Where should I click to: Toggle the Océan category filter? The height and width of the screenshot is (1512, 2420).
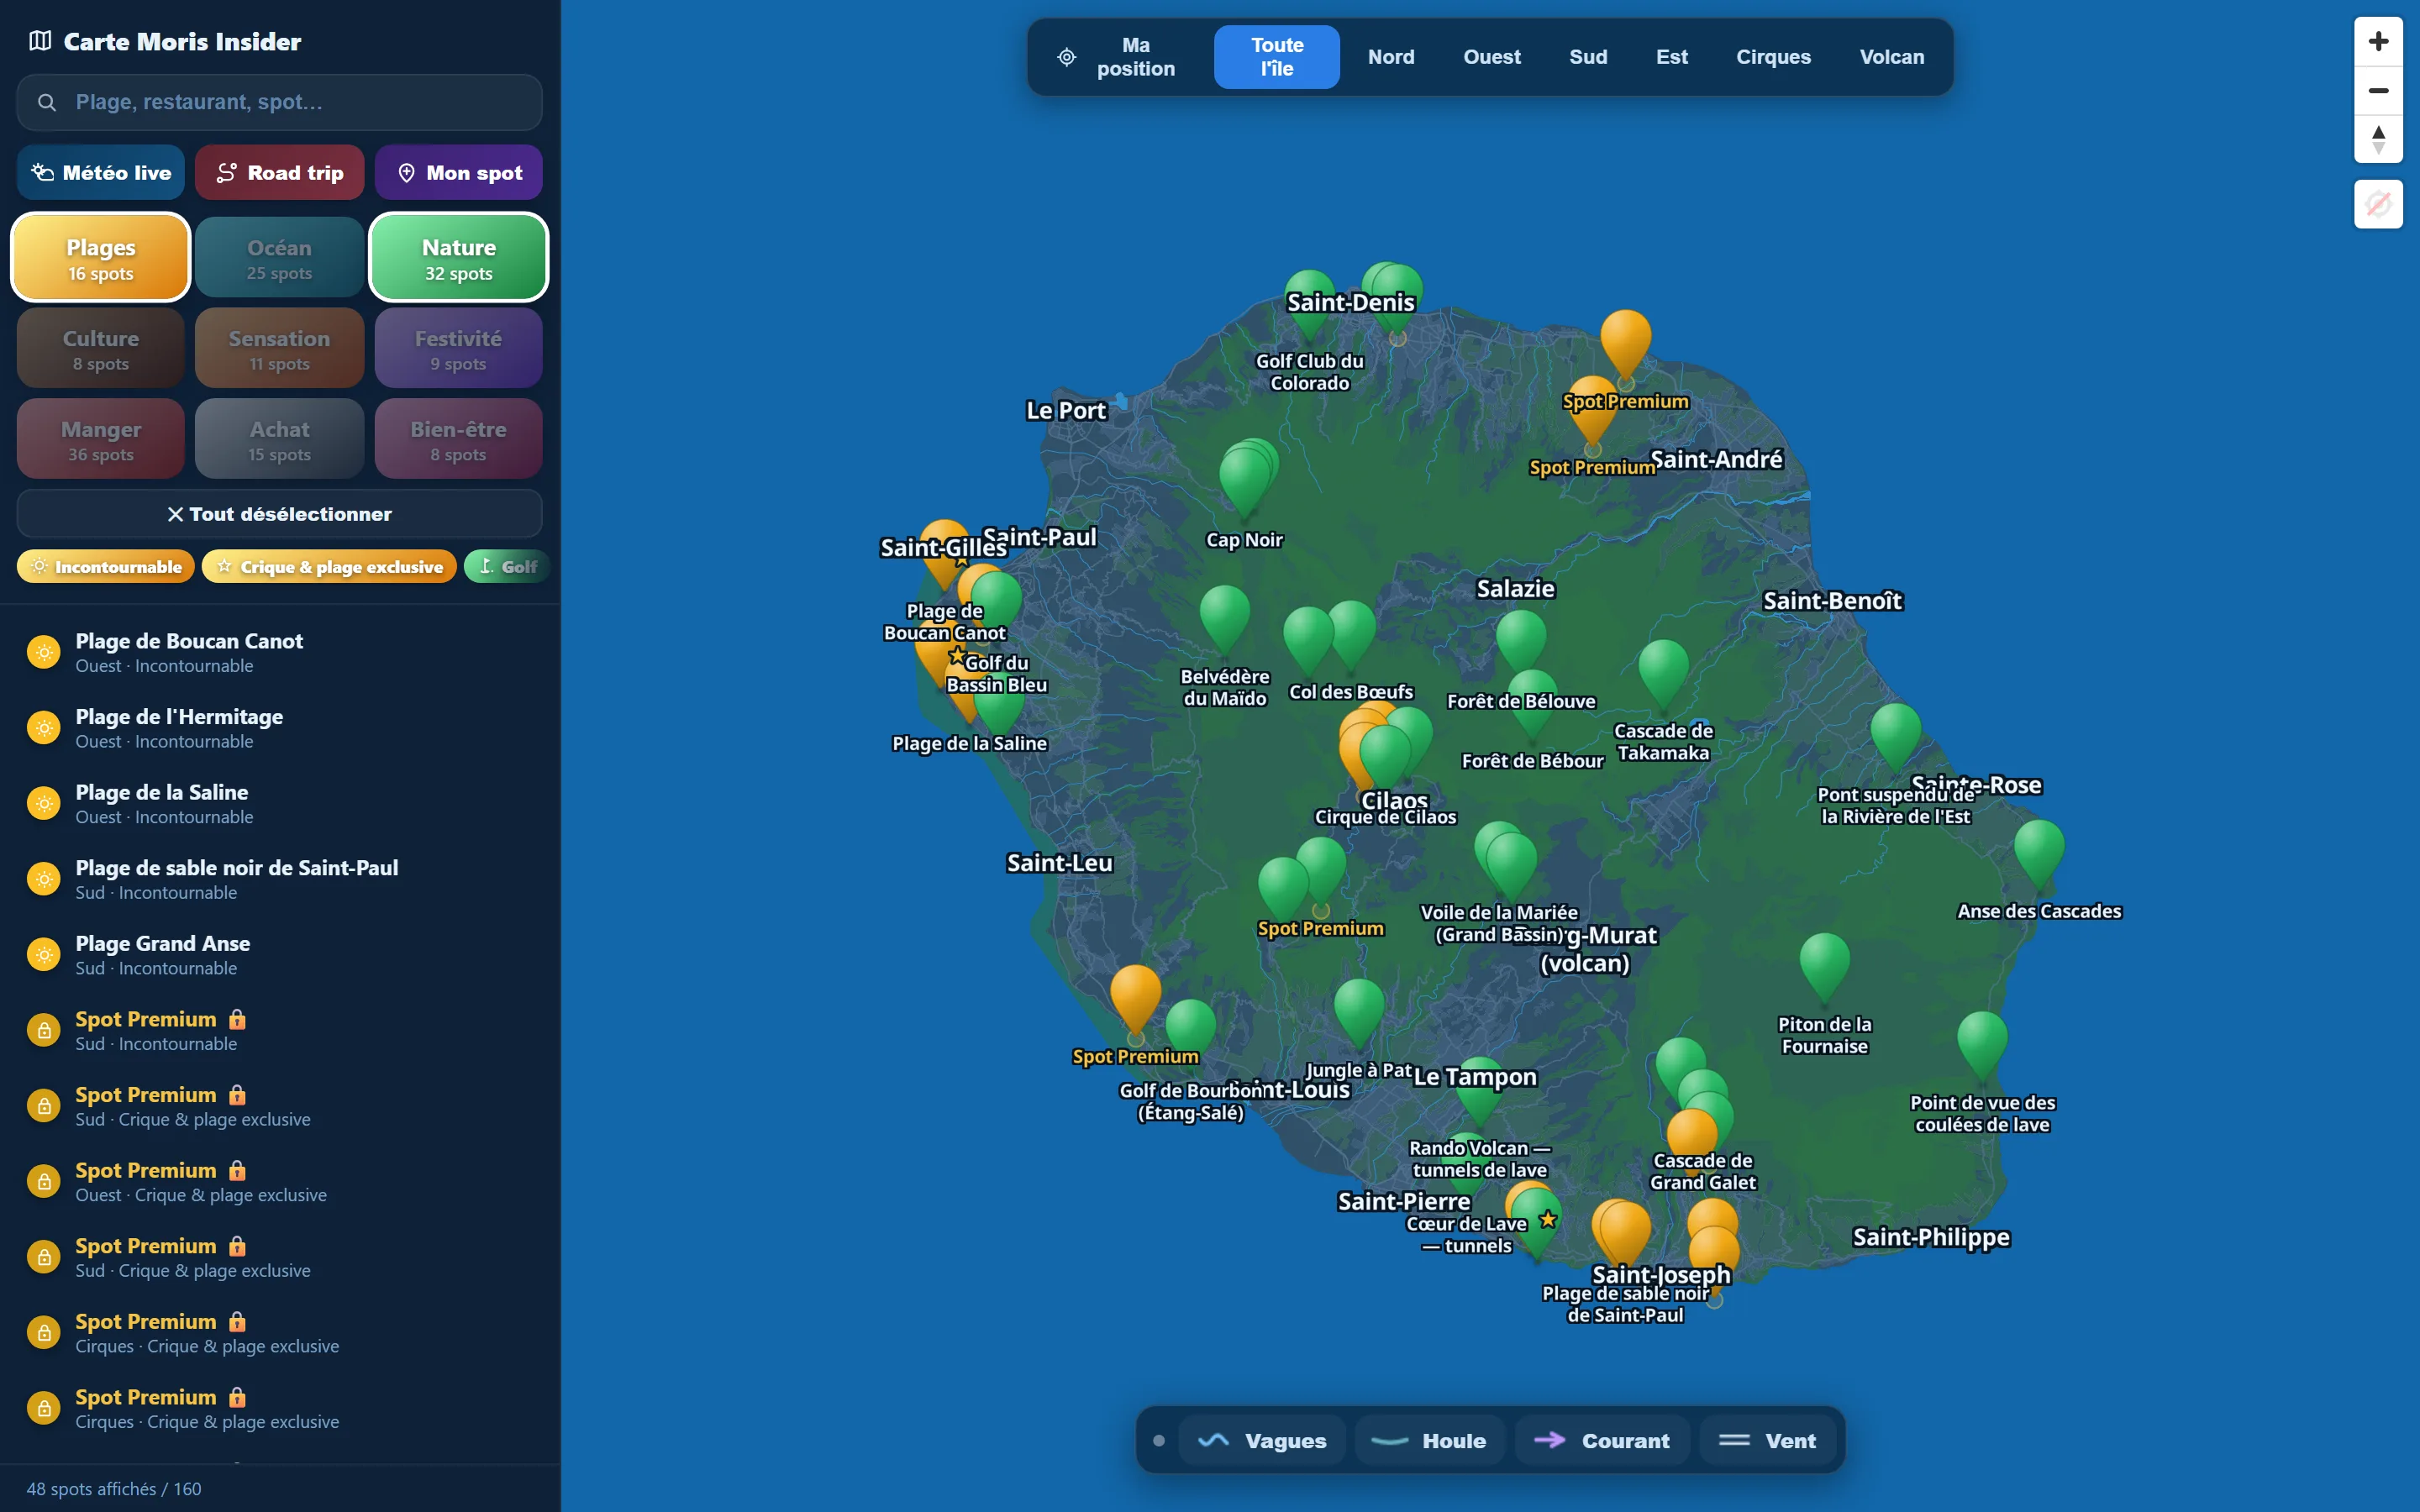279,257
